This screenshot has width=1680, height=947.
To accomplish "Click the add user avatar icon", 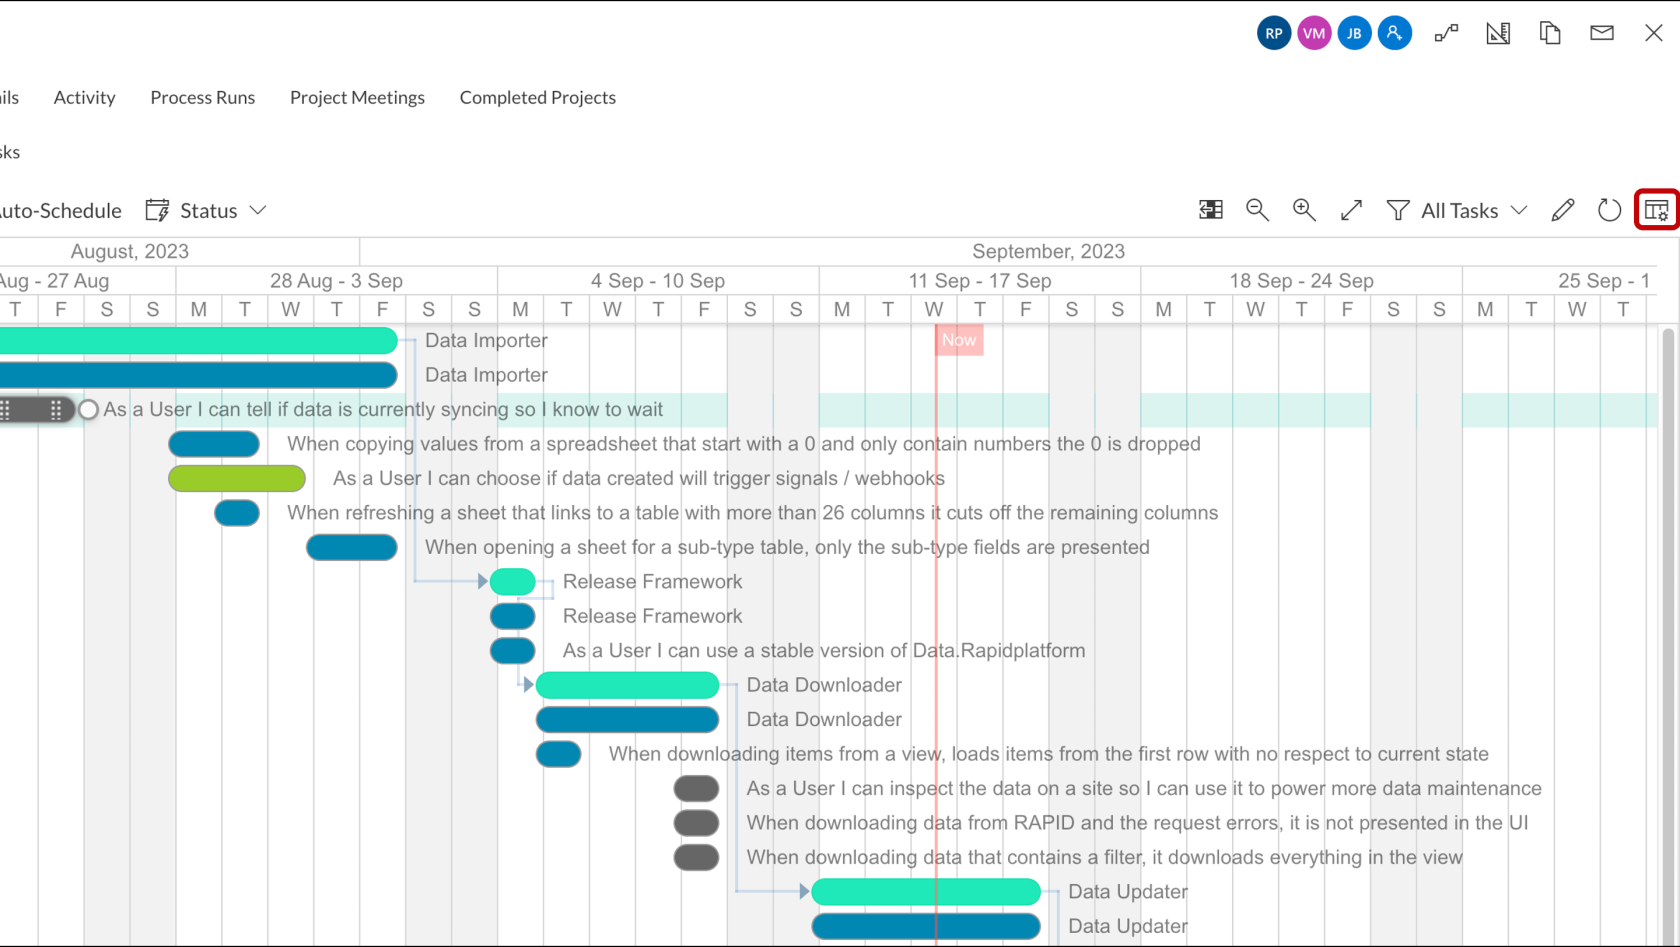I will (x=1394, y=33).
